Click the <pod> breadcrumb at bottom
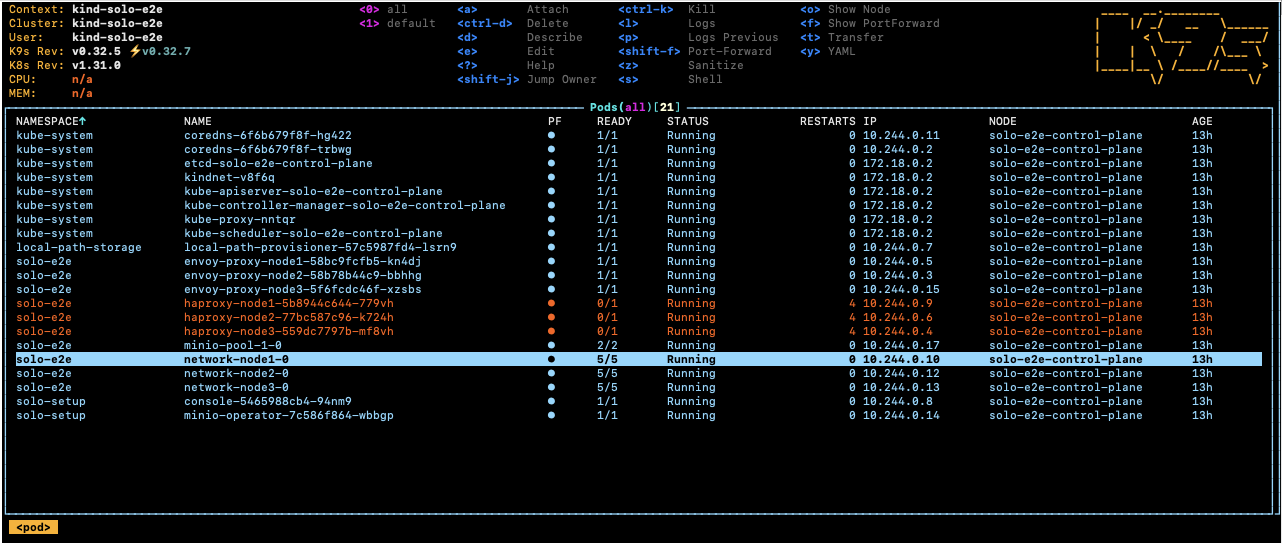 point(33,527)
